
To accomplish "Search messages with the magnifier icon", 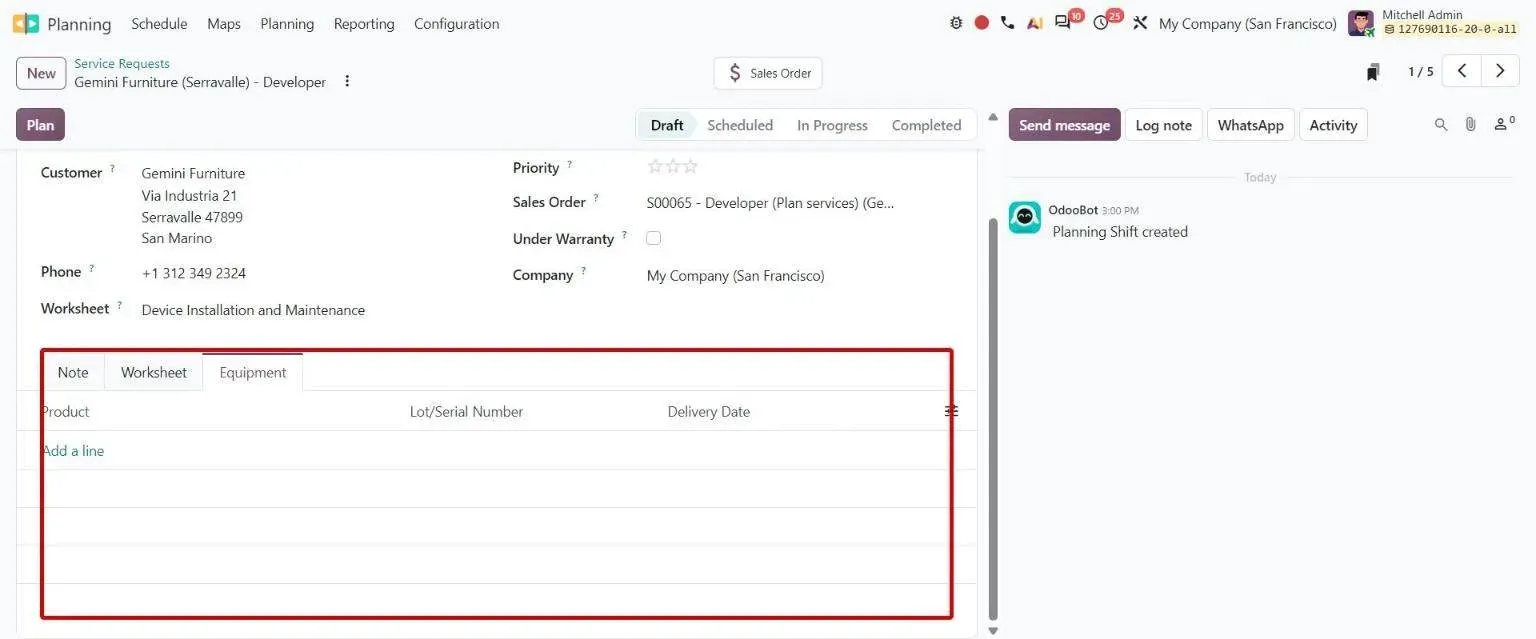I will (1441, 125).
